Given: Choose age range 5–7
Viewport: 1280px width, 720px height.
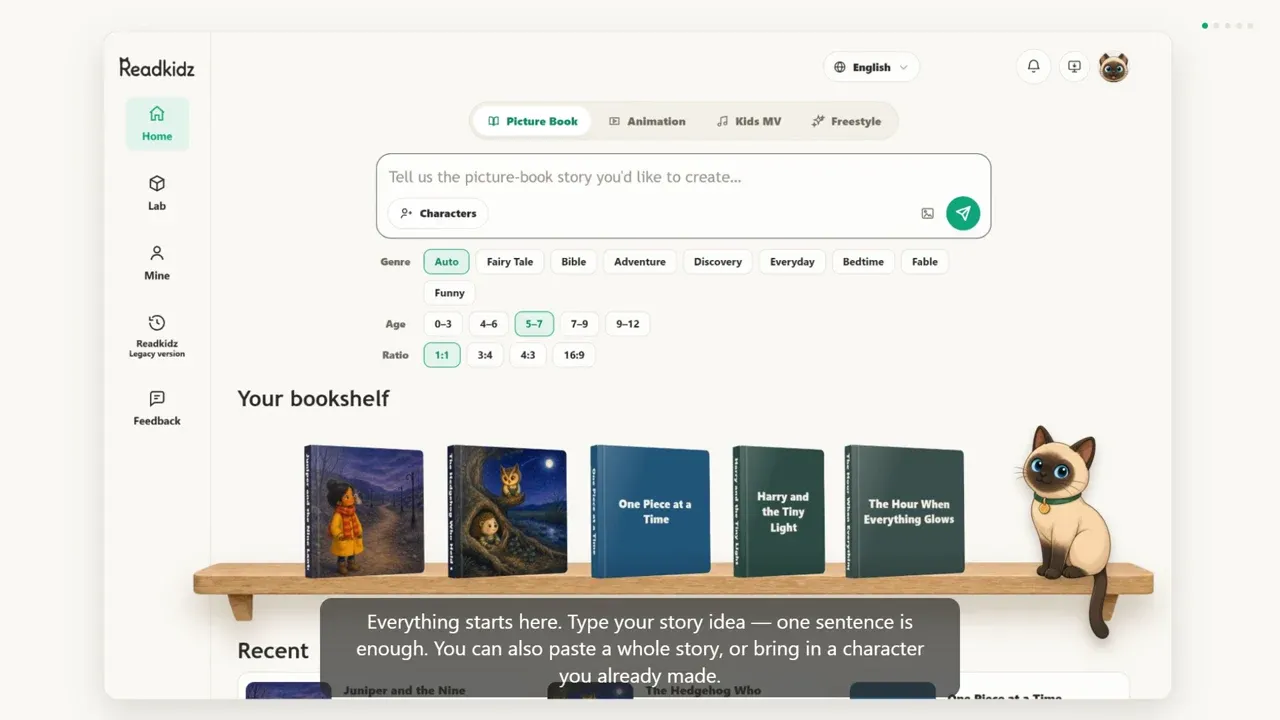Looking at the screenshot, I should (x=534, y=324).
